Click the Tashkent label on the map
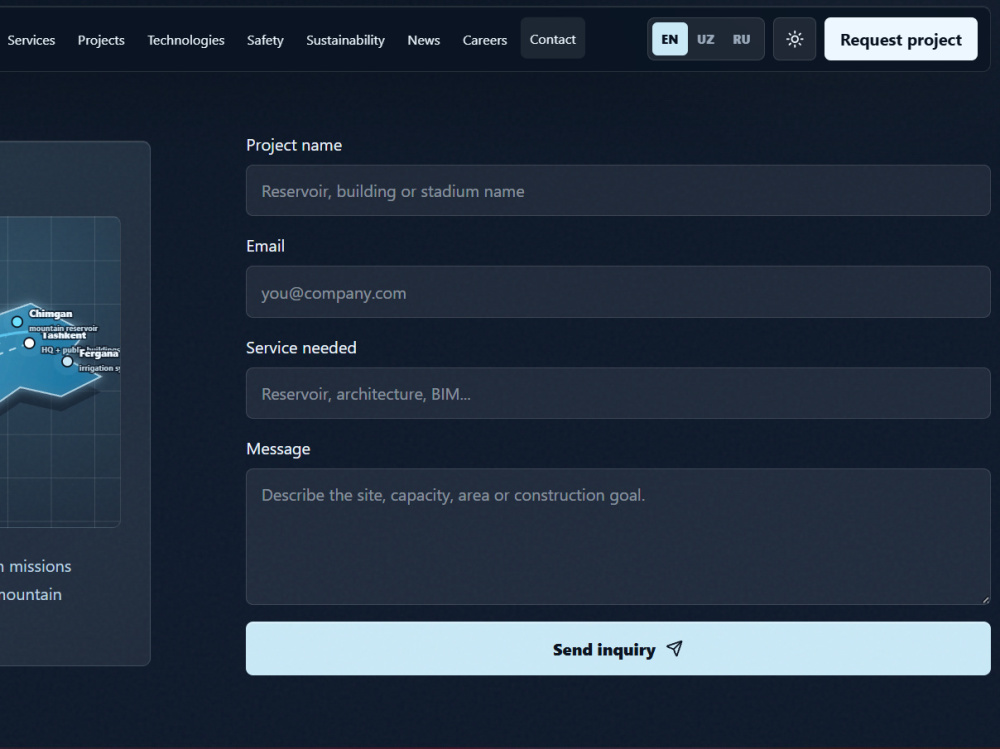The image size is (1000, 749). pos(64,336)
